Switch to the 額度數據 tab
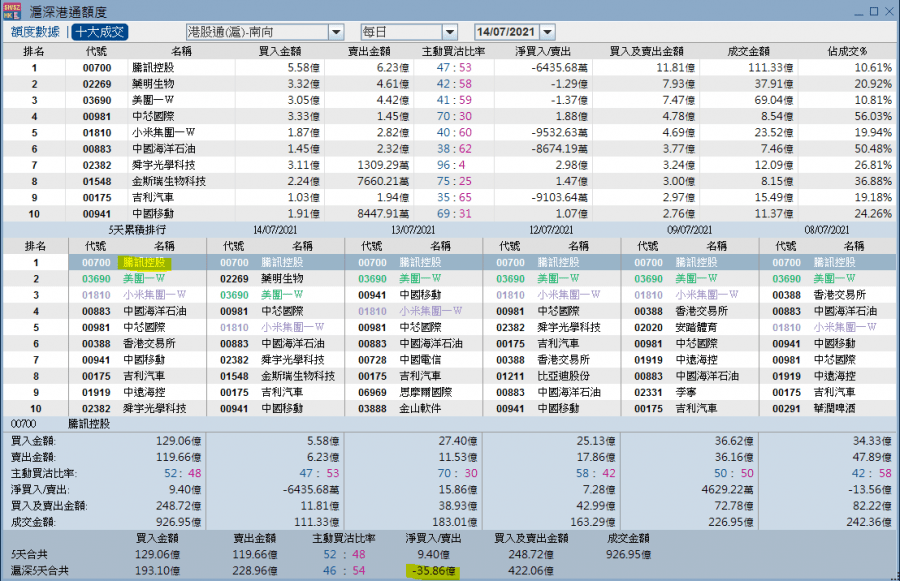The width and height of the screenshot is (900, 581). [35, 32]
